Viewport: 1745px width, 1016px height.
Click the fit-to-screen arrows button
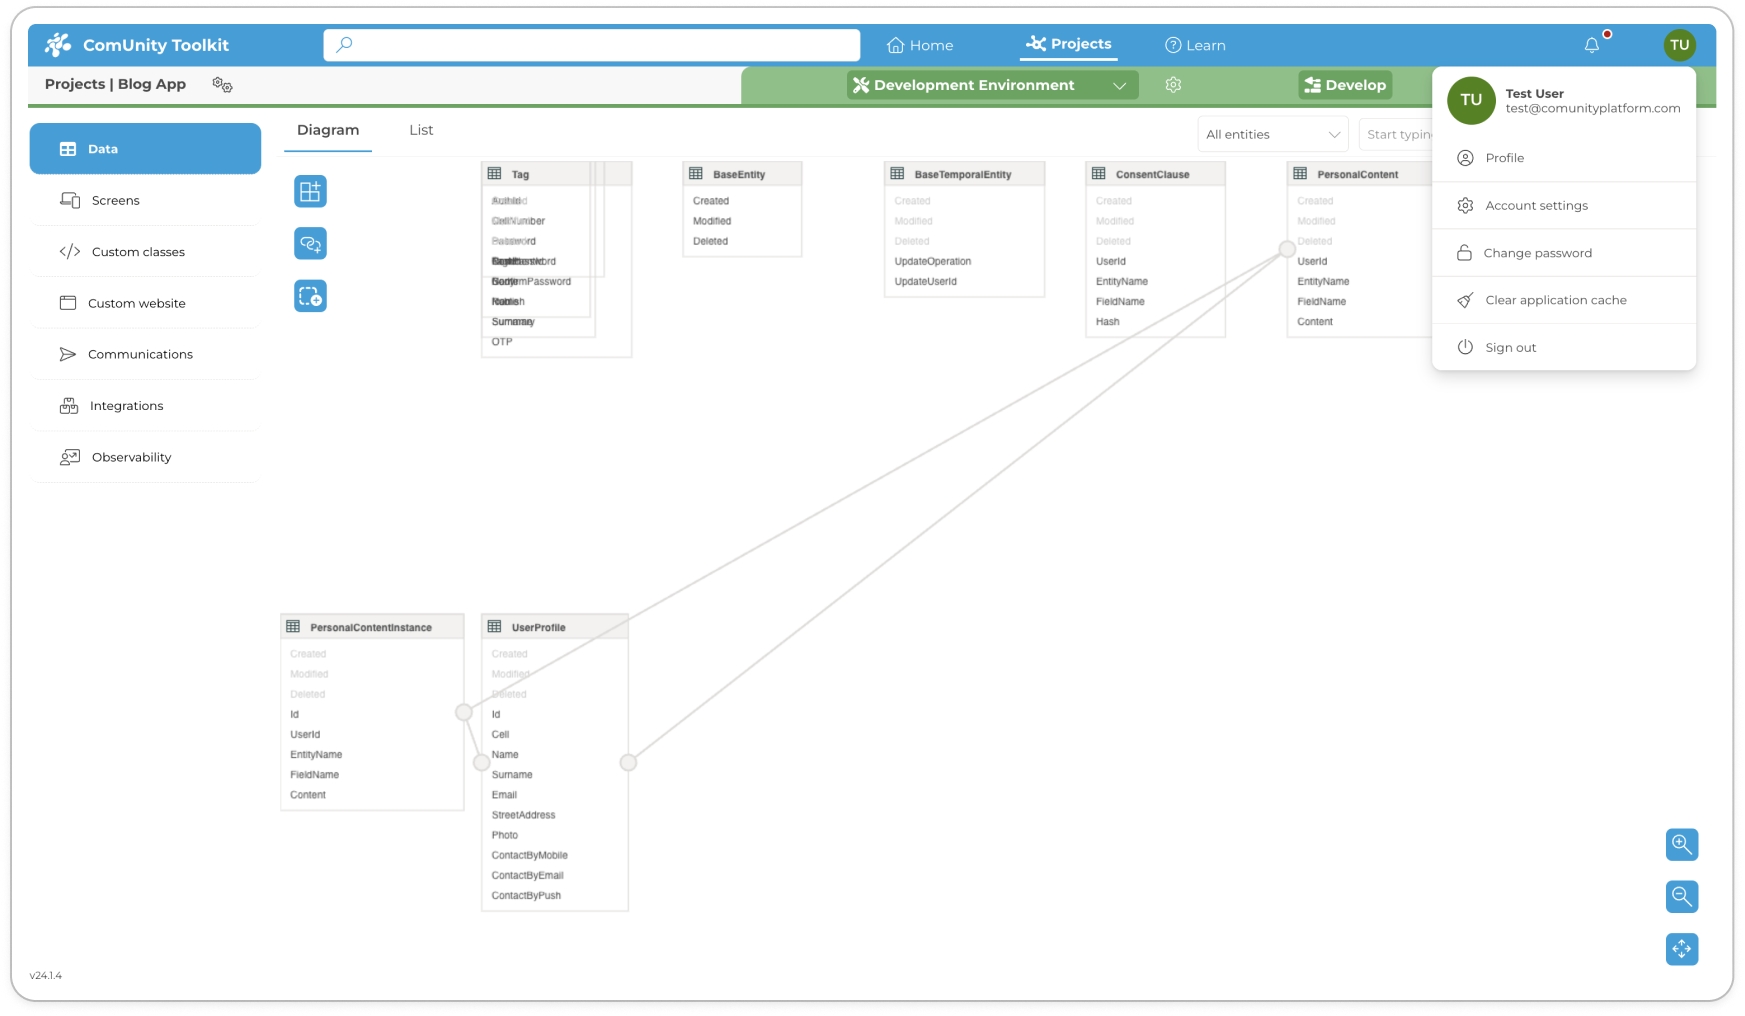point(1681,948)
